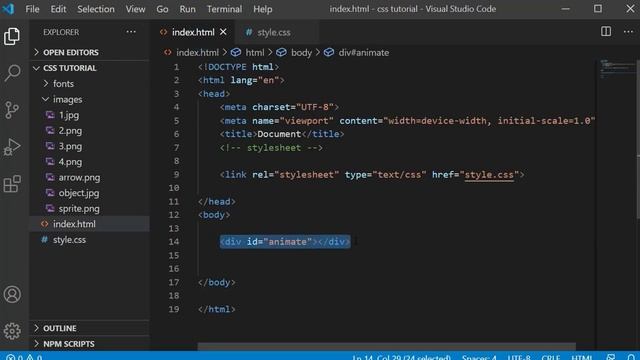Click the VS Code logo icon
Image resolution: width=640 pixels, height=360 pixels.
coord(9,9)
